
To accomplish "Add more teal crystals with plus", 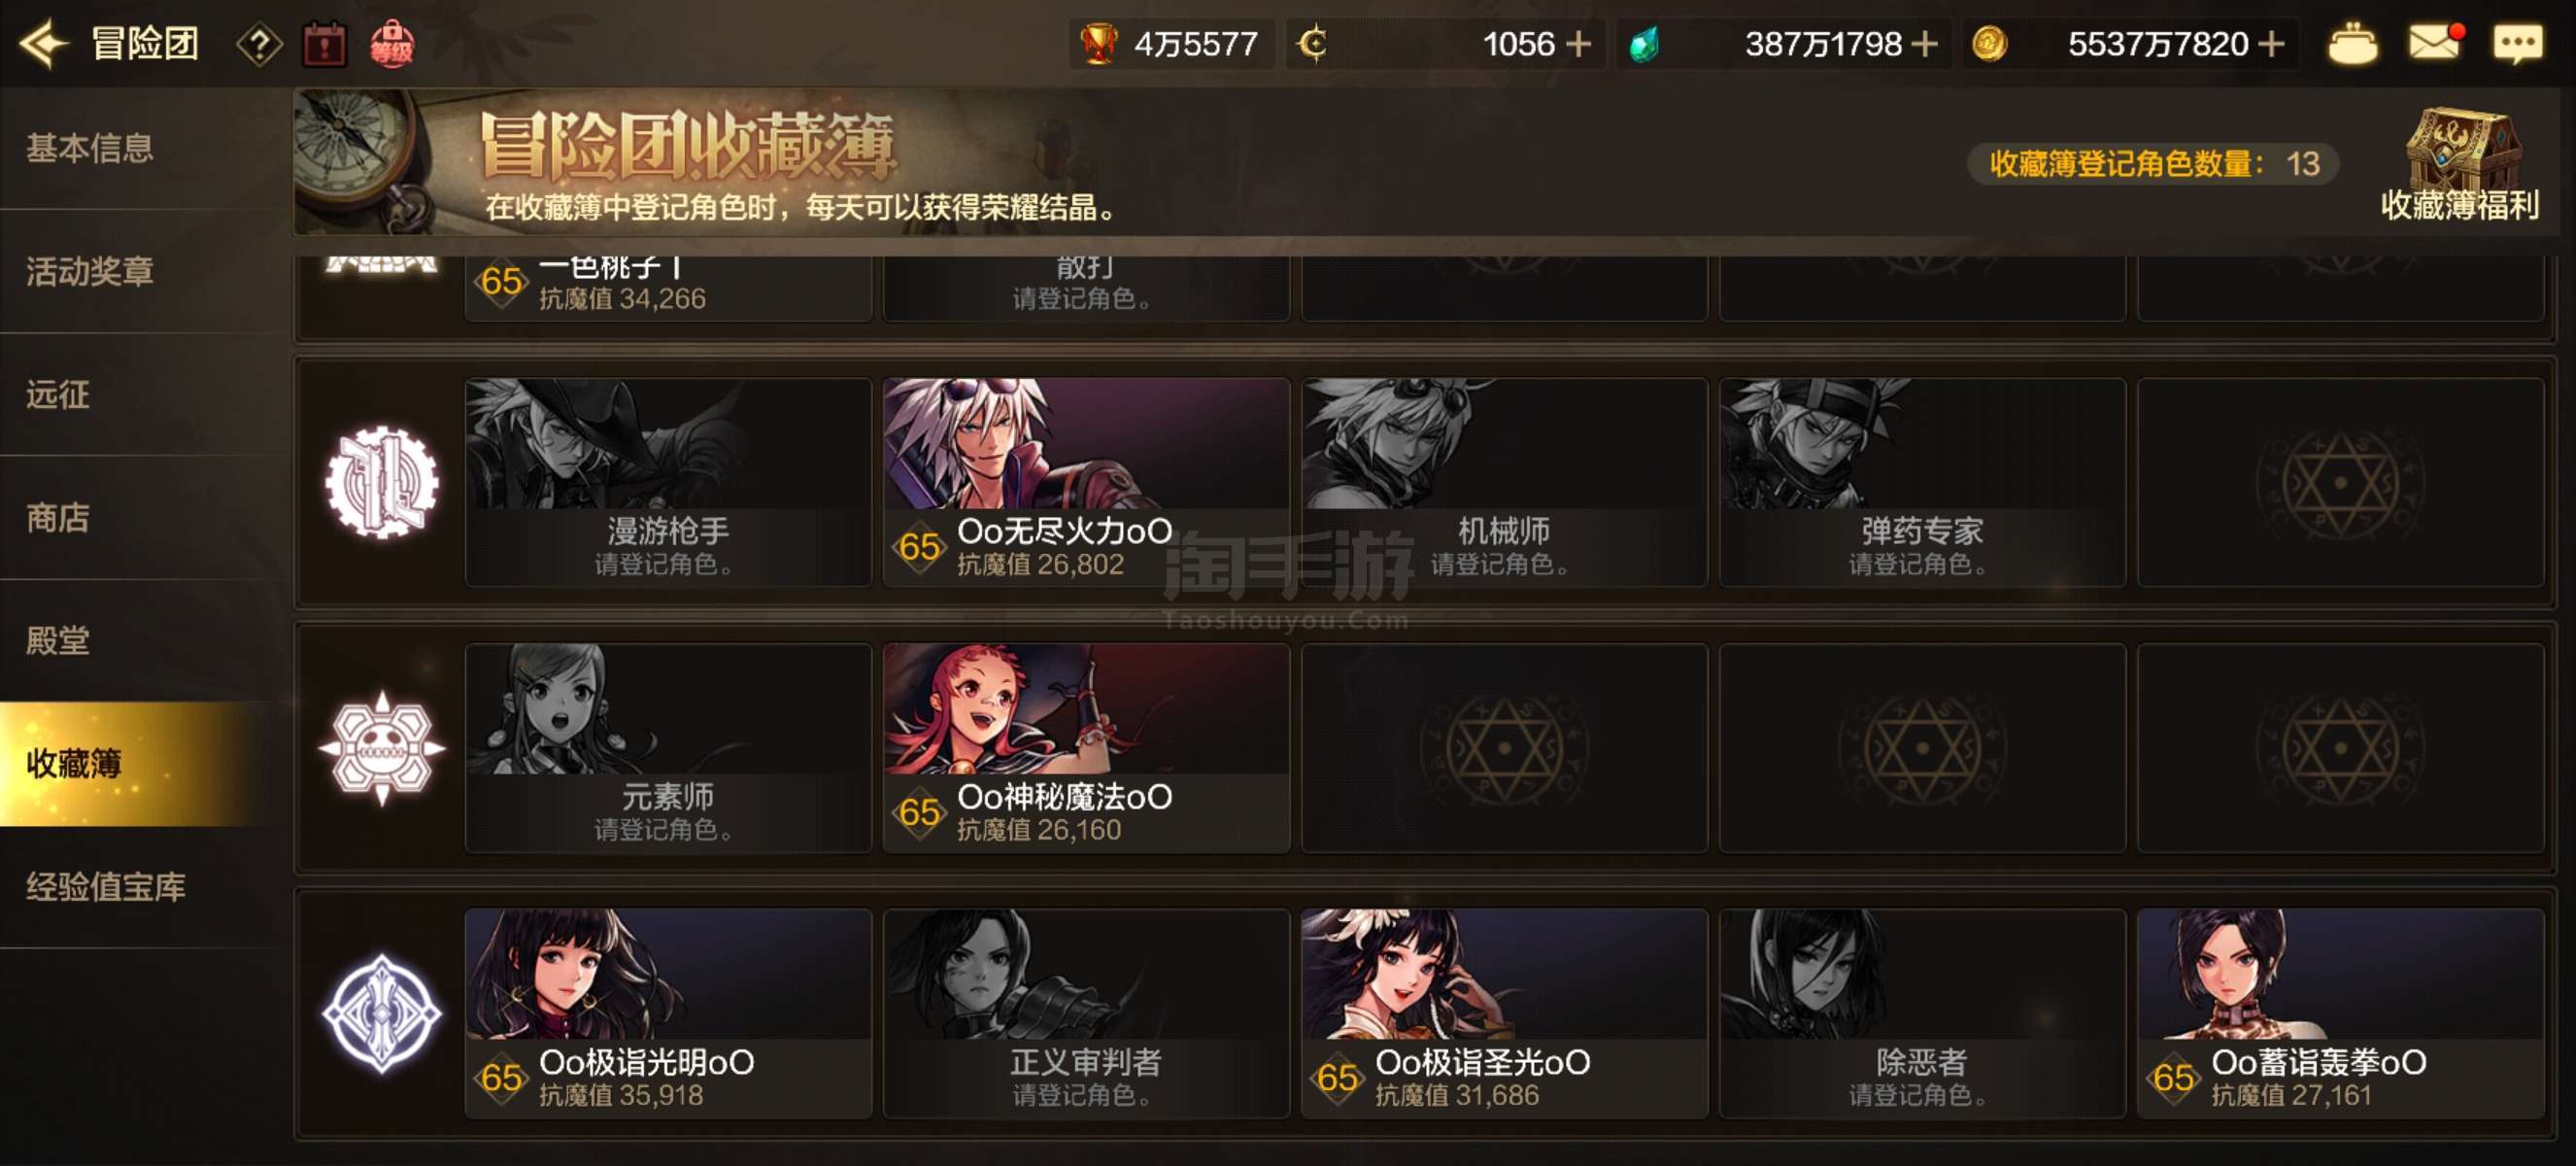I will pyautogui.click(x=1923, y=44).
